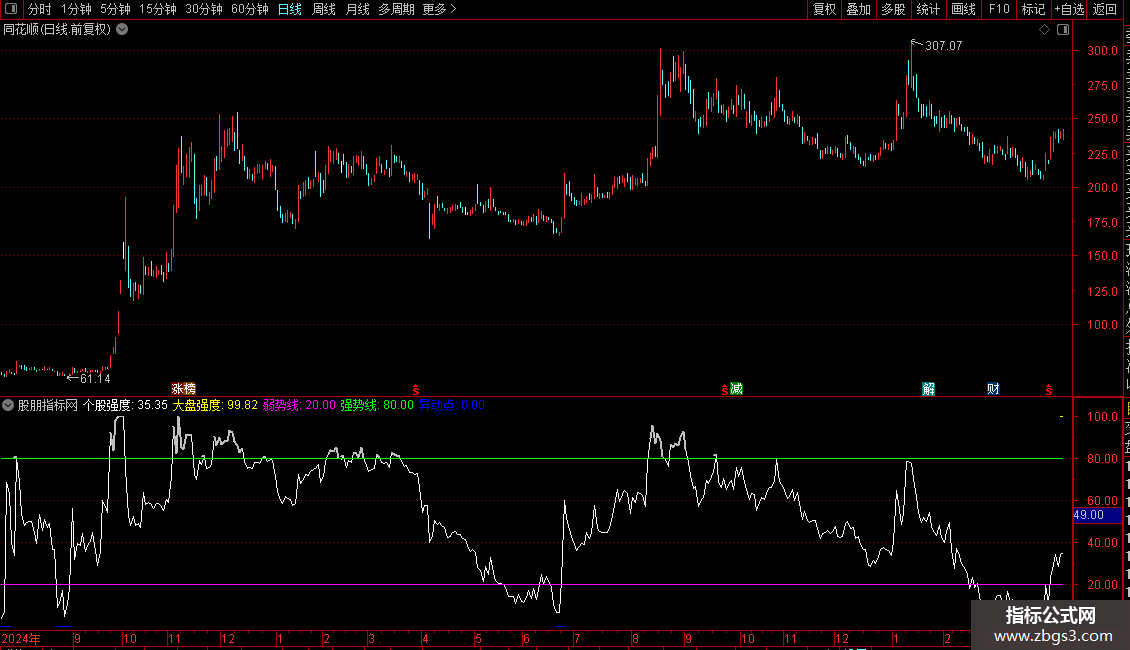The width and height of the screenshot is (1130, 650).
Task: Click the 200.0 price axis label
Action: [x=1103, y=188]
